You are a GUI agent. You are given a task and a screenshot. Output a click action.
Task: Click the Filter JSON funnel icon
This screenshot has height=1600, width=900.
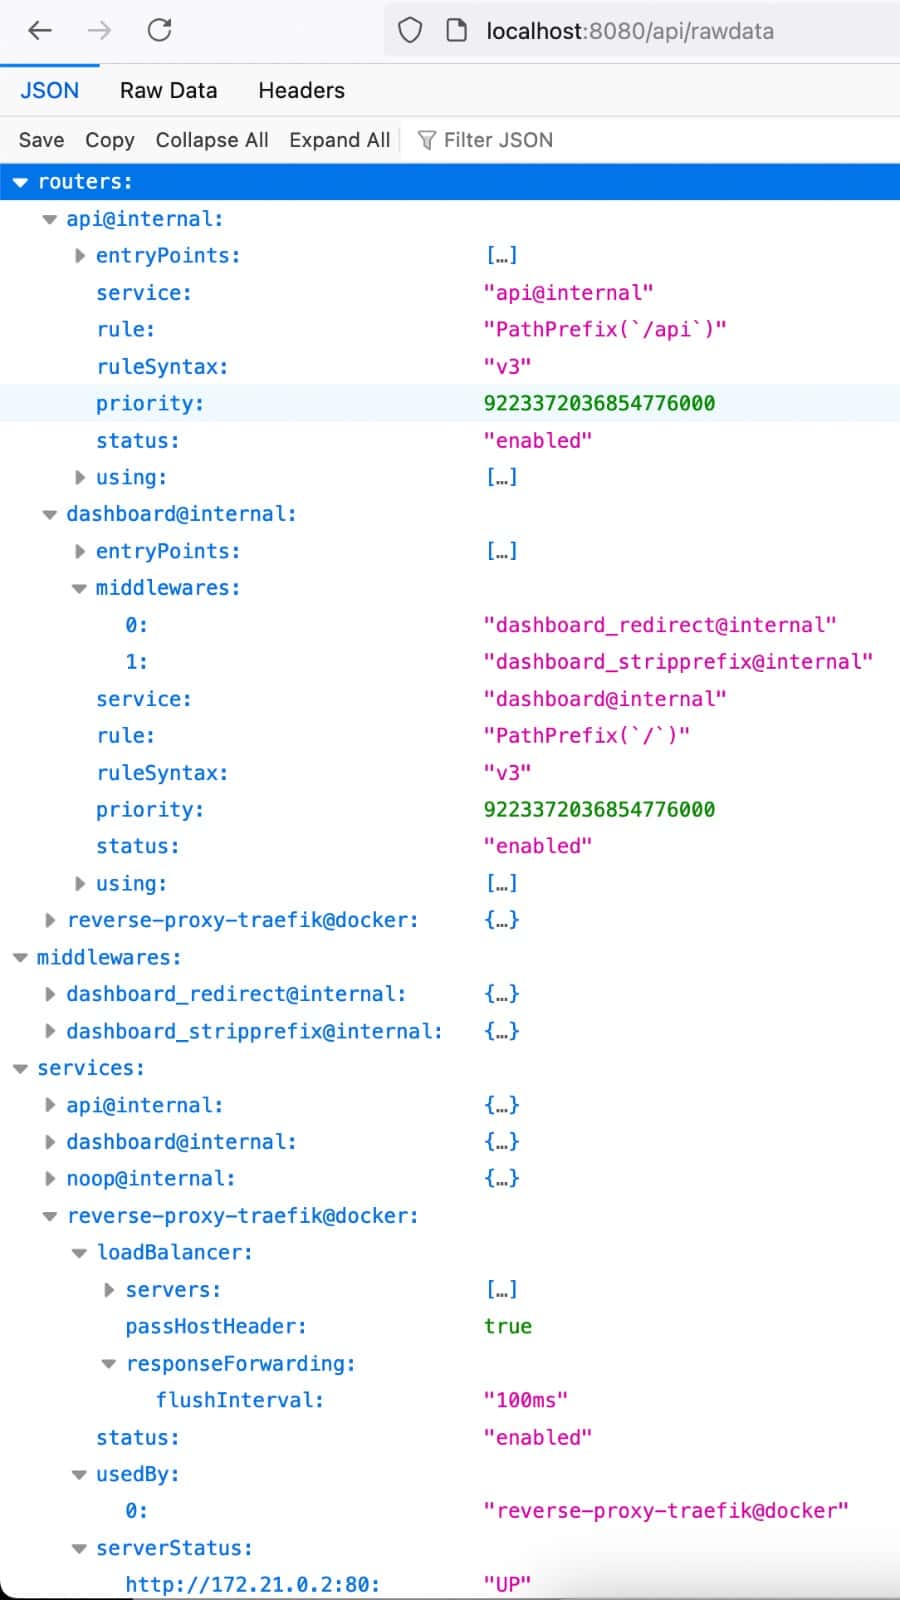coord(427,140)
